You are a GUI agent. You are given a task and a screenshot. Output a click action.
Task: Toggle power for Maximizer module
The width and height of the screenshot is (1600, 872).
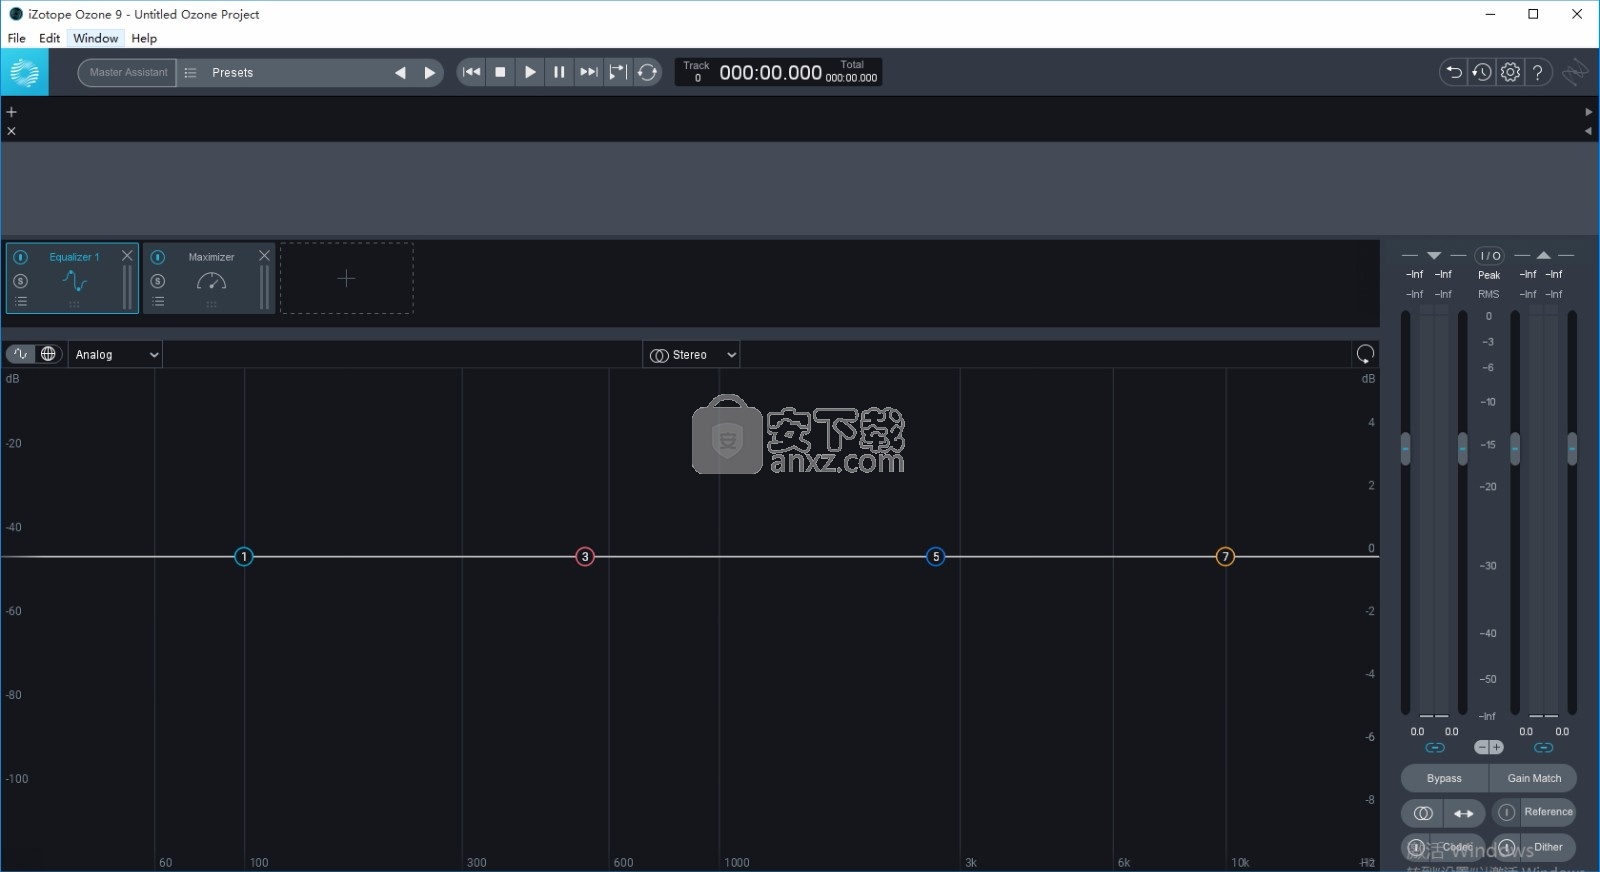pos(157,257)
